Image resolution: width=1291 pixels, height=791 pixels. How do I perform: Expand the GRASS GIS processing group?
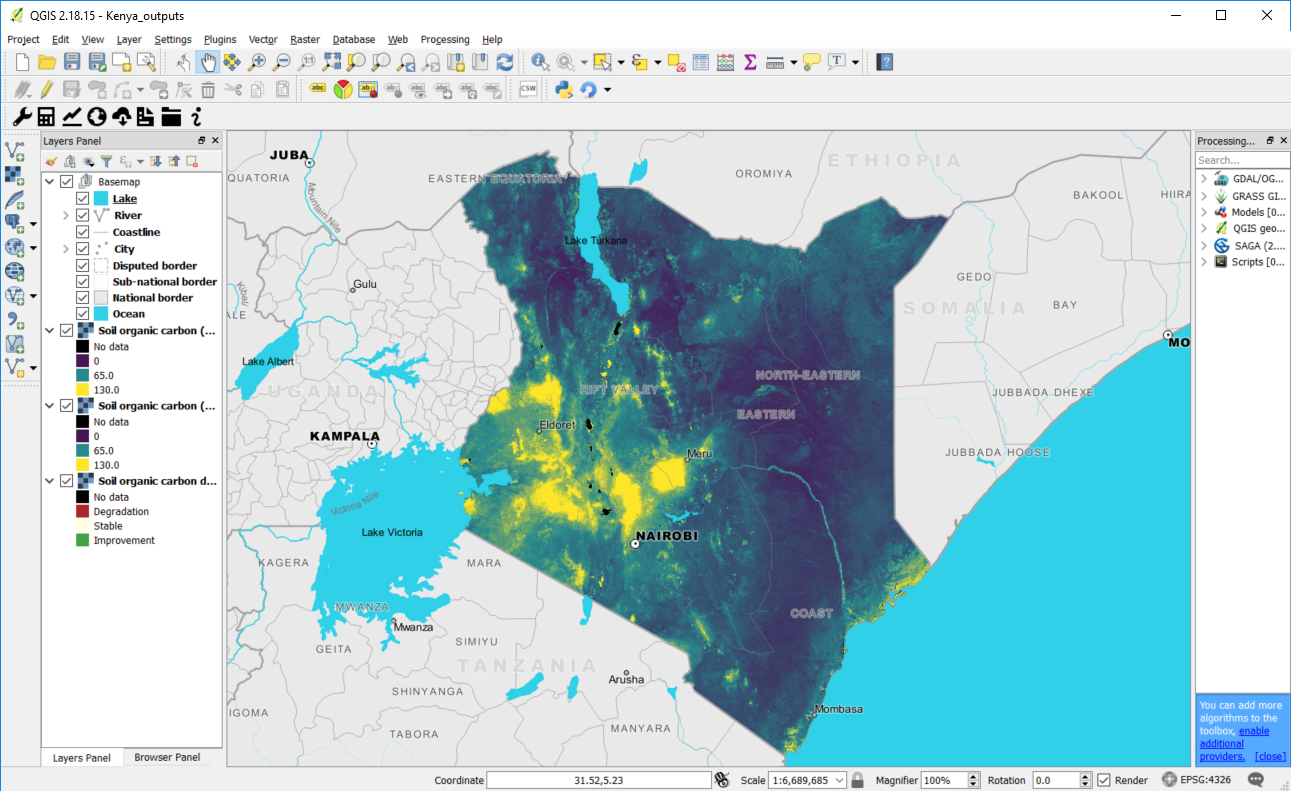1204,196
